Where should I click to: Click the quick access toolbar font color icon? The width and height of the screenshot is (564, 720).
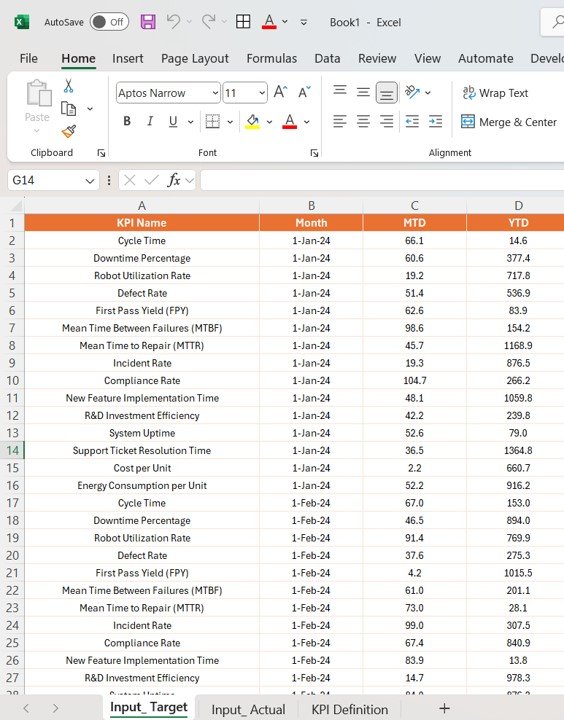tap(270, 22)
